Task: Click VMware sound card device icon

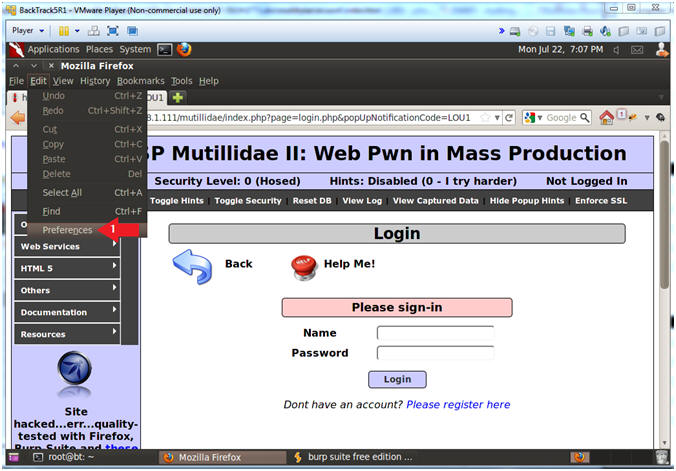Action: (605, 31)
